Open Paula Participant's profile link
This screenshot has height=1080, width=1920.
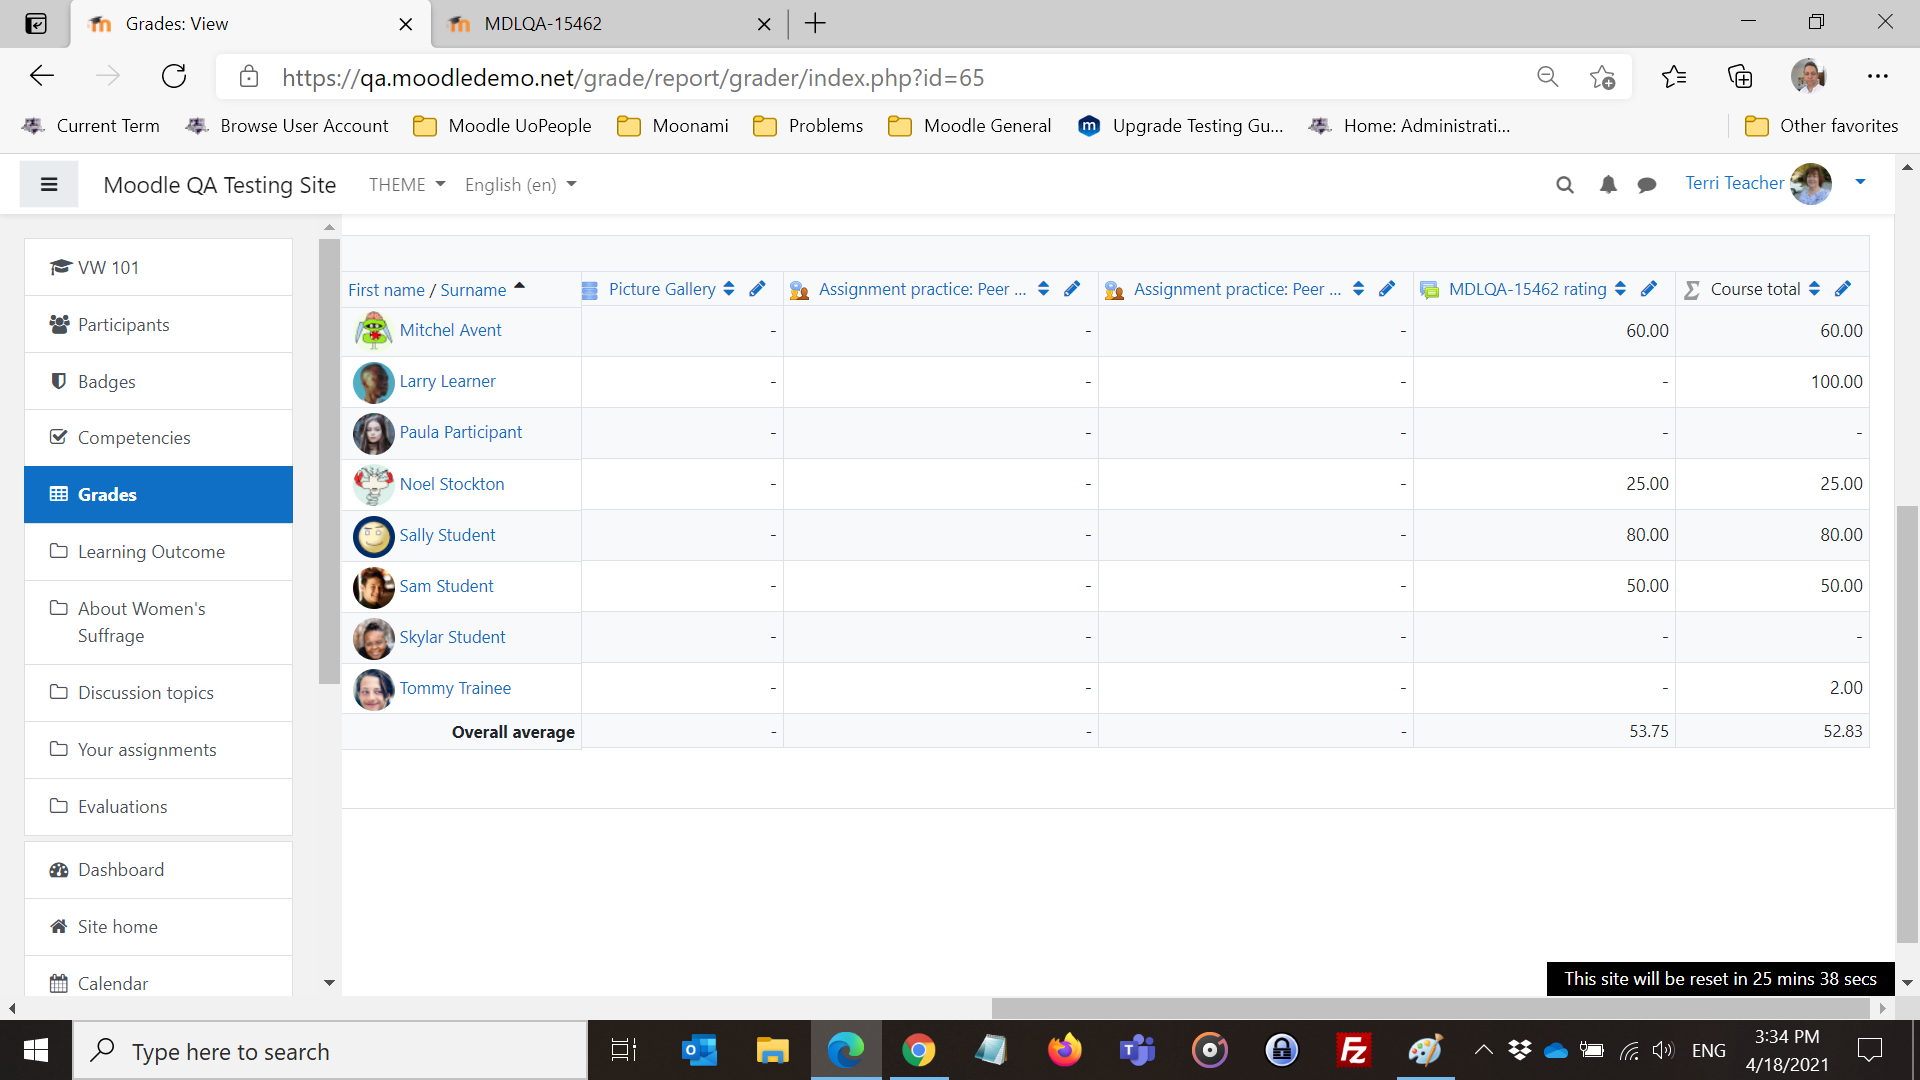pos(460,432)
